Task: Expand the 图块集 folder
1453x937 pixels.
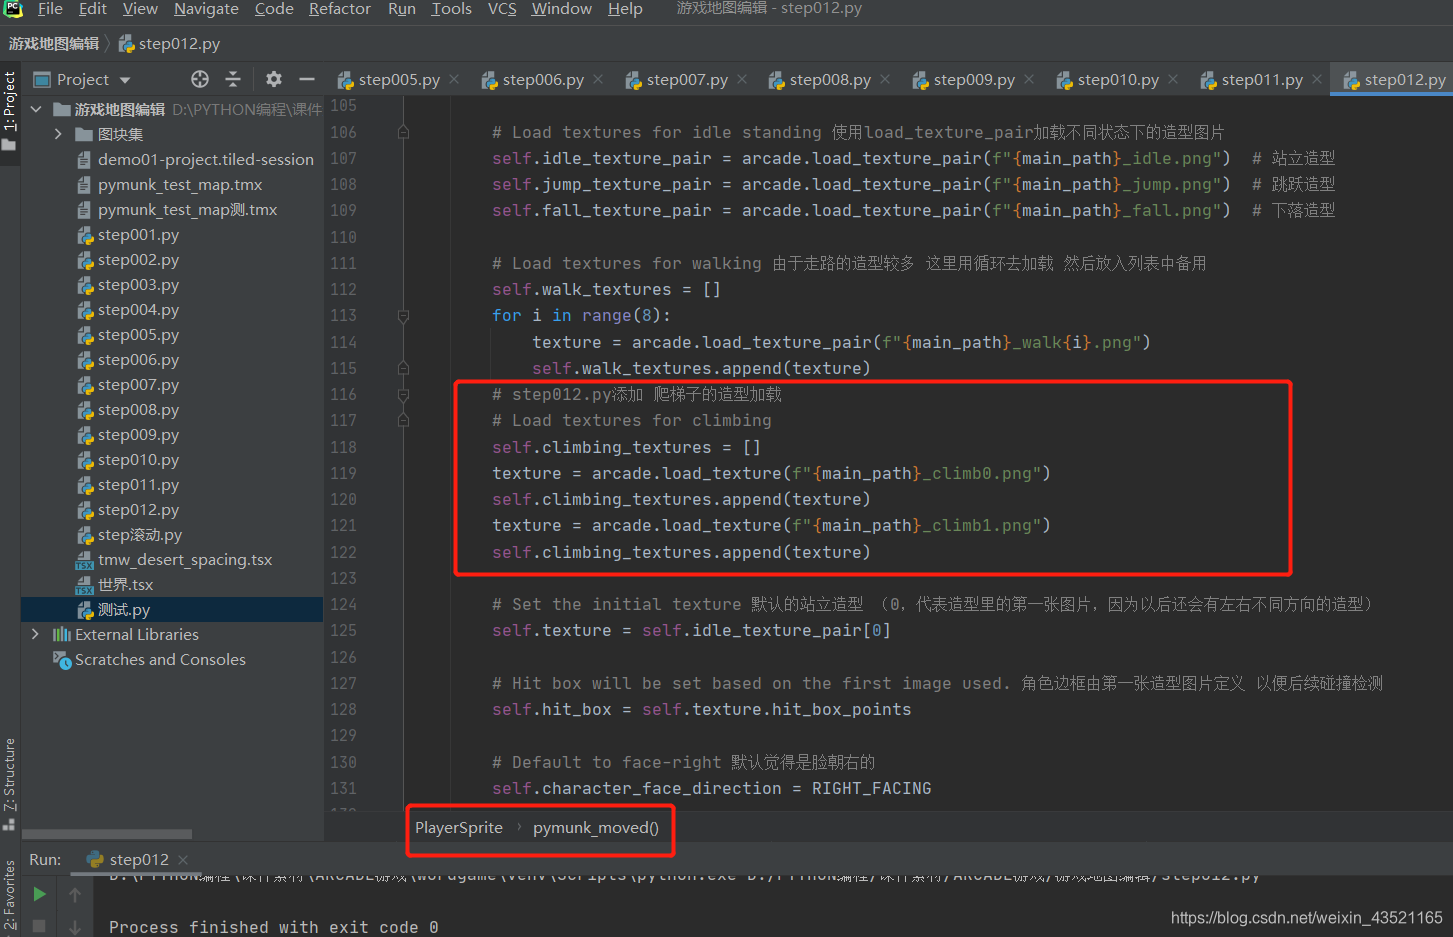Action: pos(58,134)
